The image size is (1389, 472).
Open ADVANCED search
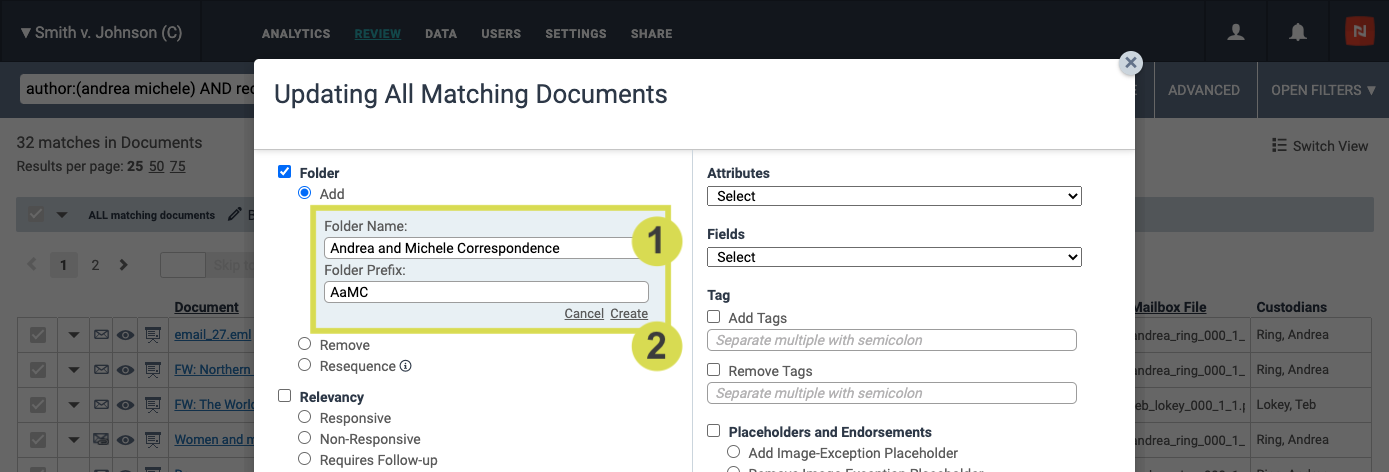pyautogui.click(x=1204, y=90)
